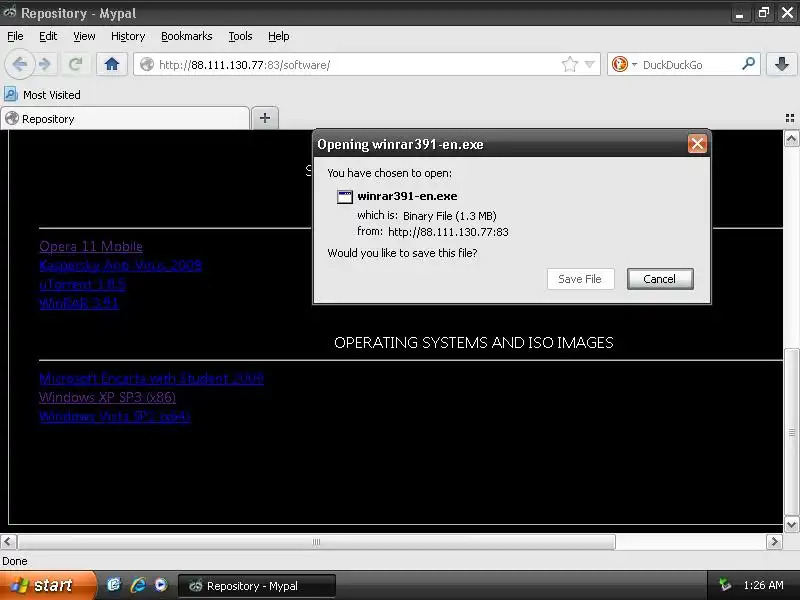Image resolution: width=800 pixels, height=600 pixels.
Task: Open the Opera 11 Mobile link
Action: pos(91,246)
